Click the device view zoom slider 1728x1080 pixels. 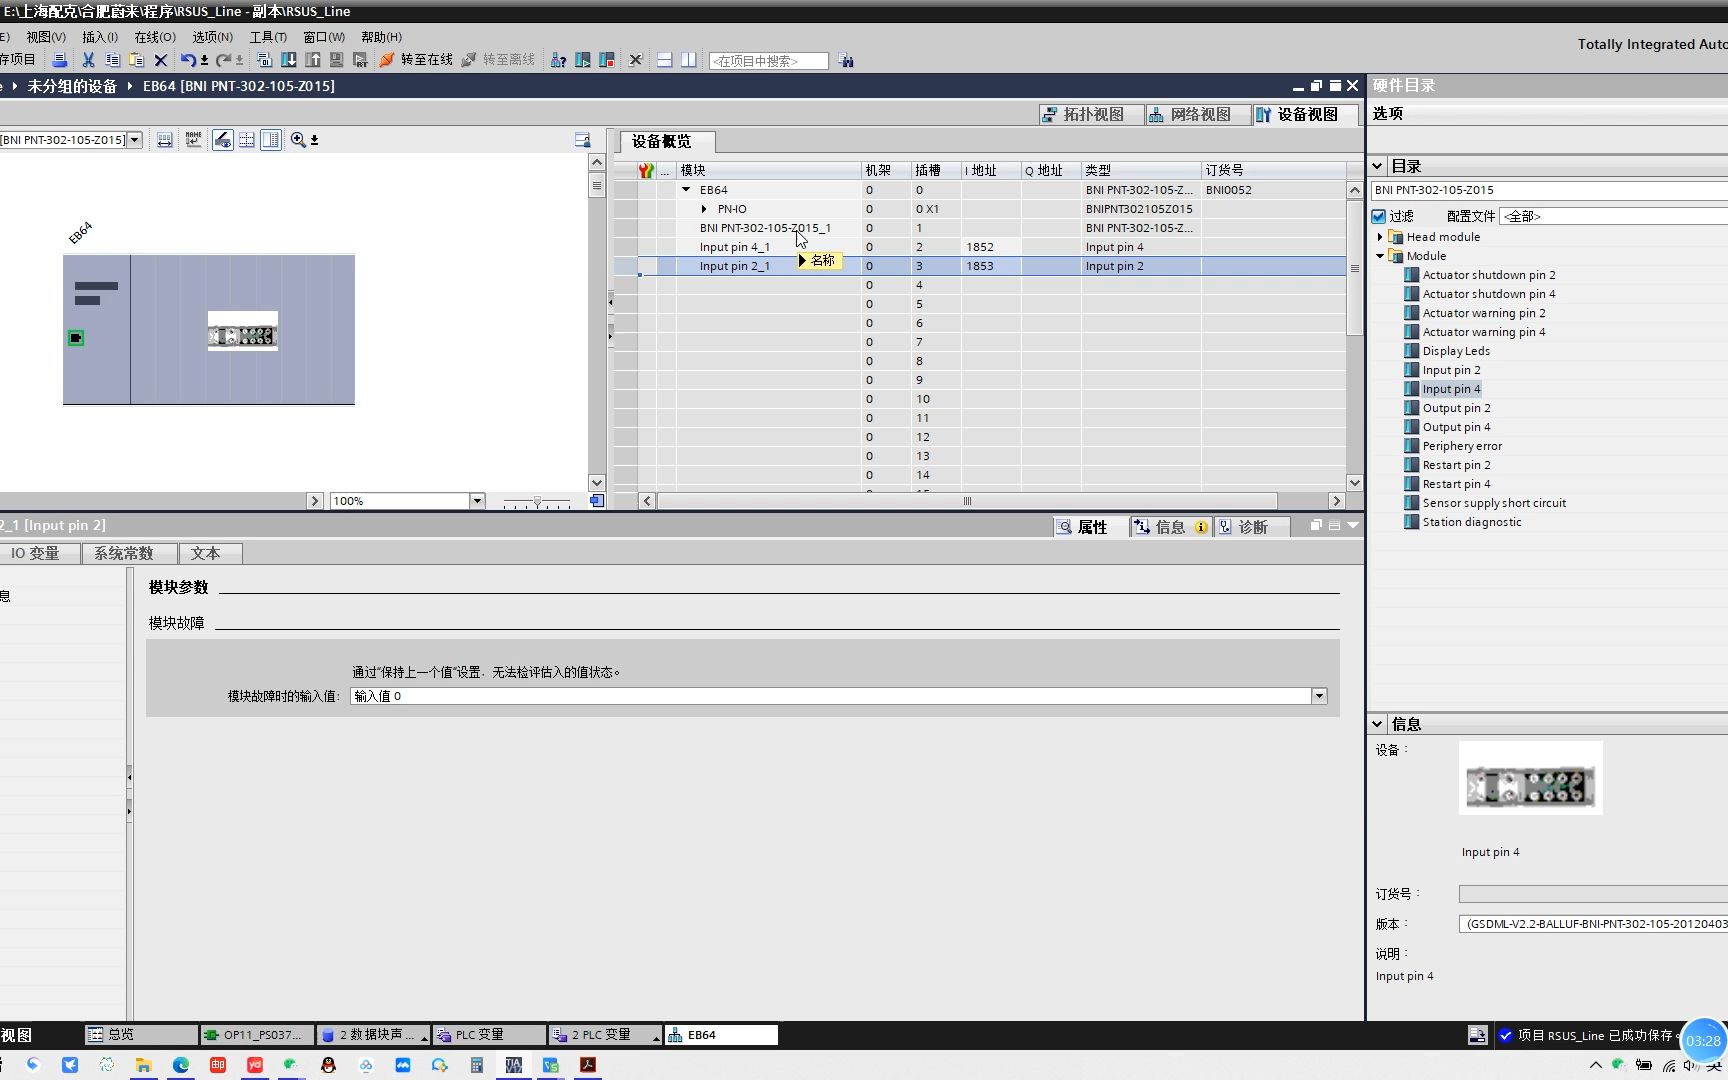(537, 501)
